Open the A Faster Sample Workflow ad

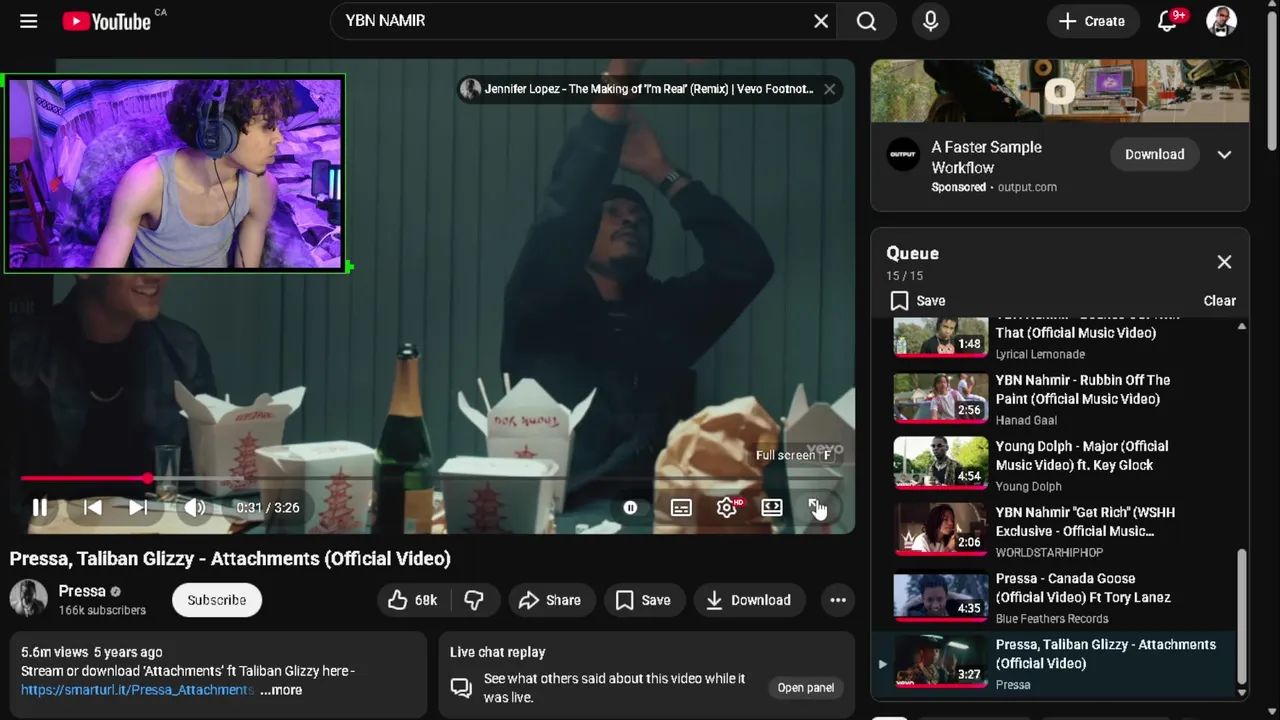click(987, 157)
